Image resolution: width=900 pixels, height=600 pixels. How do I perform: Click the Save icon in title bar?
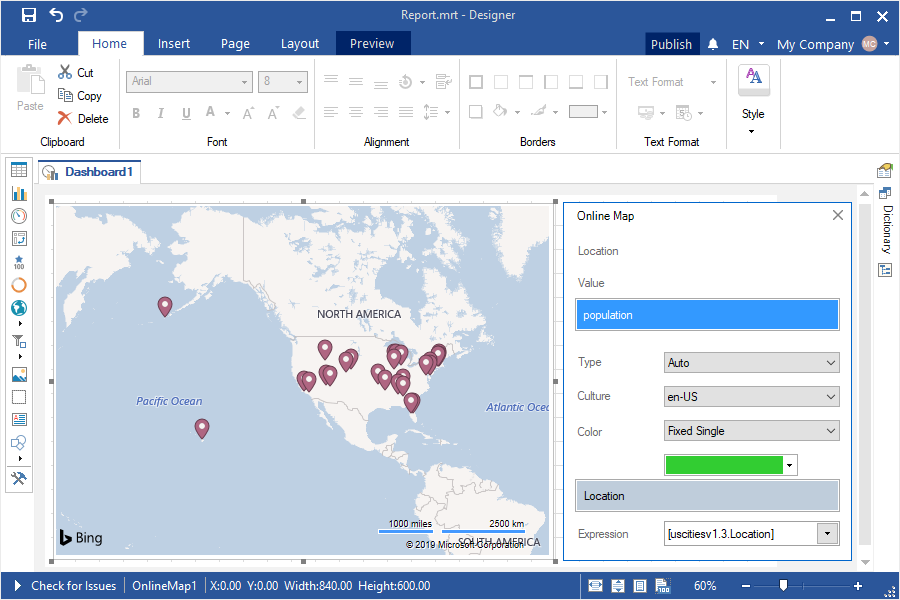pyautogui.click(x=29, y=15)
